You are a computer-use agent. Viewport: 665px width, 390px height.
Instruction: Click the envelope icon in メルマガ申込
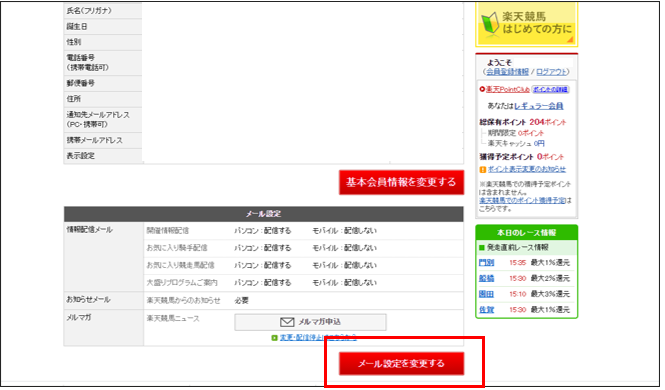point(287,322)
